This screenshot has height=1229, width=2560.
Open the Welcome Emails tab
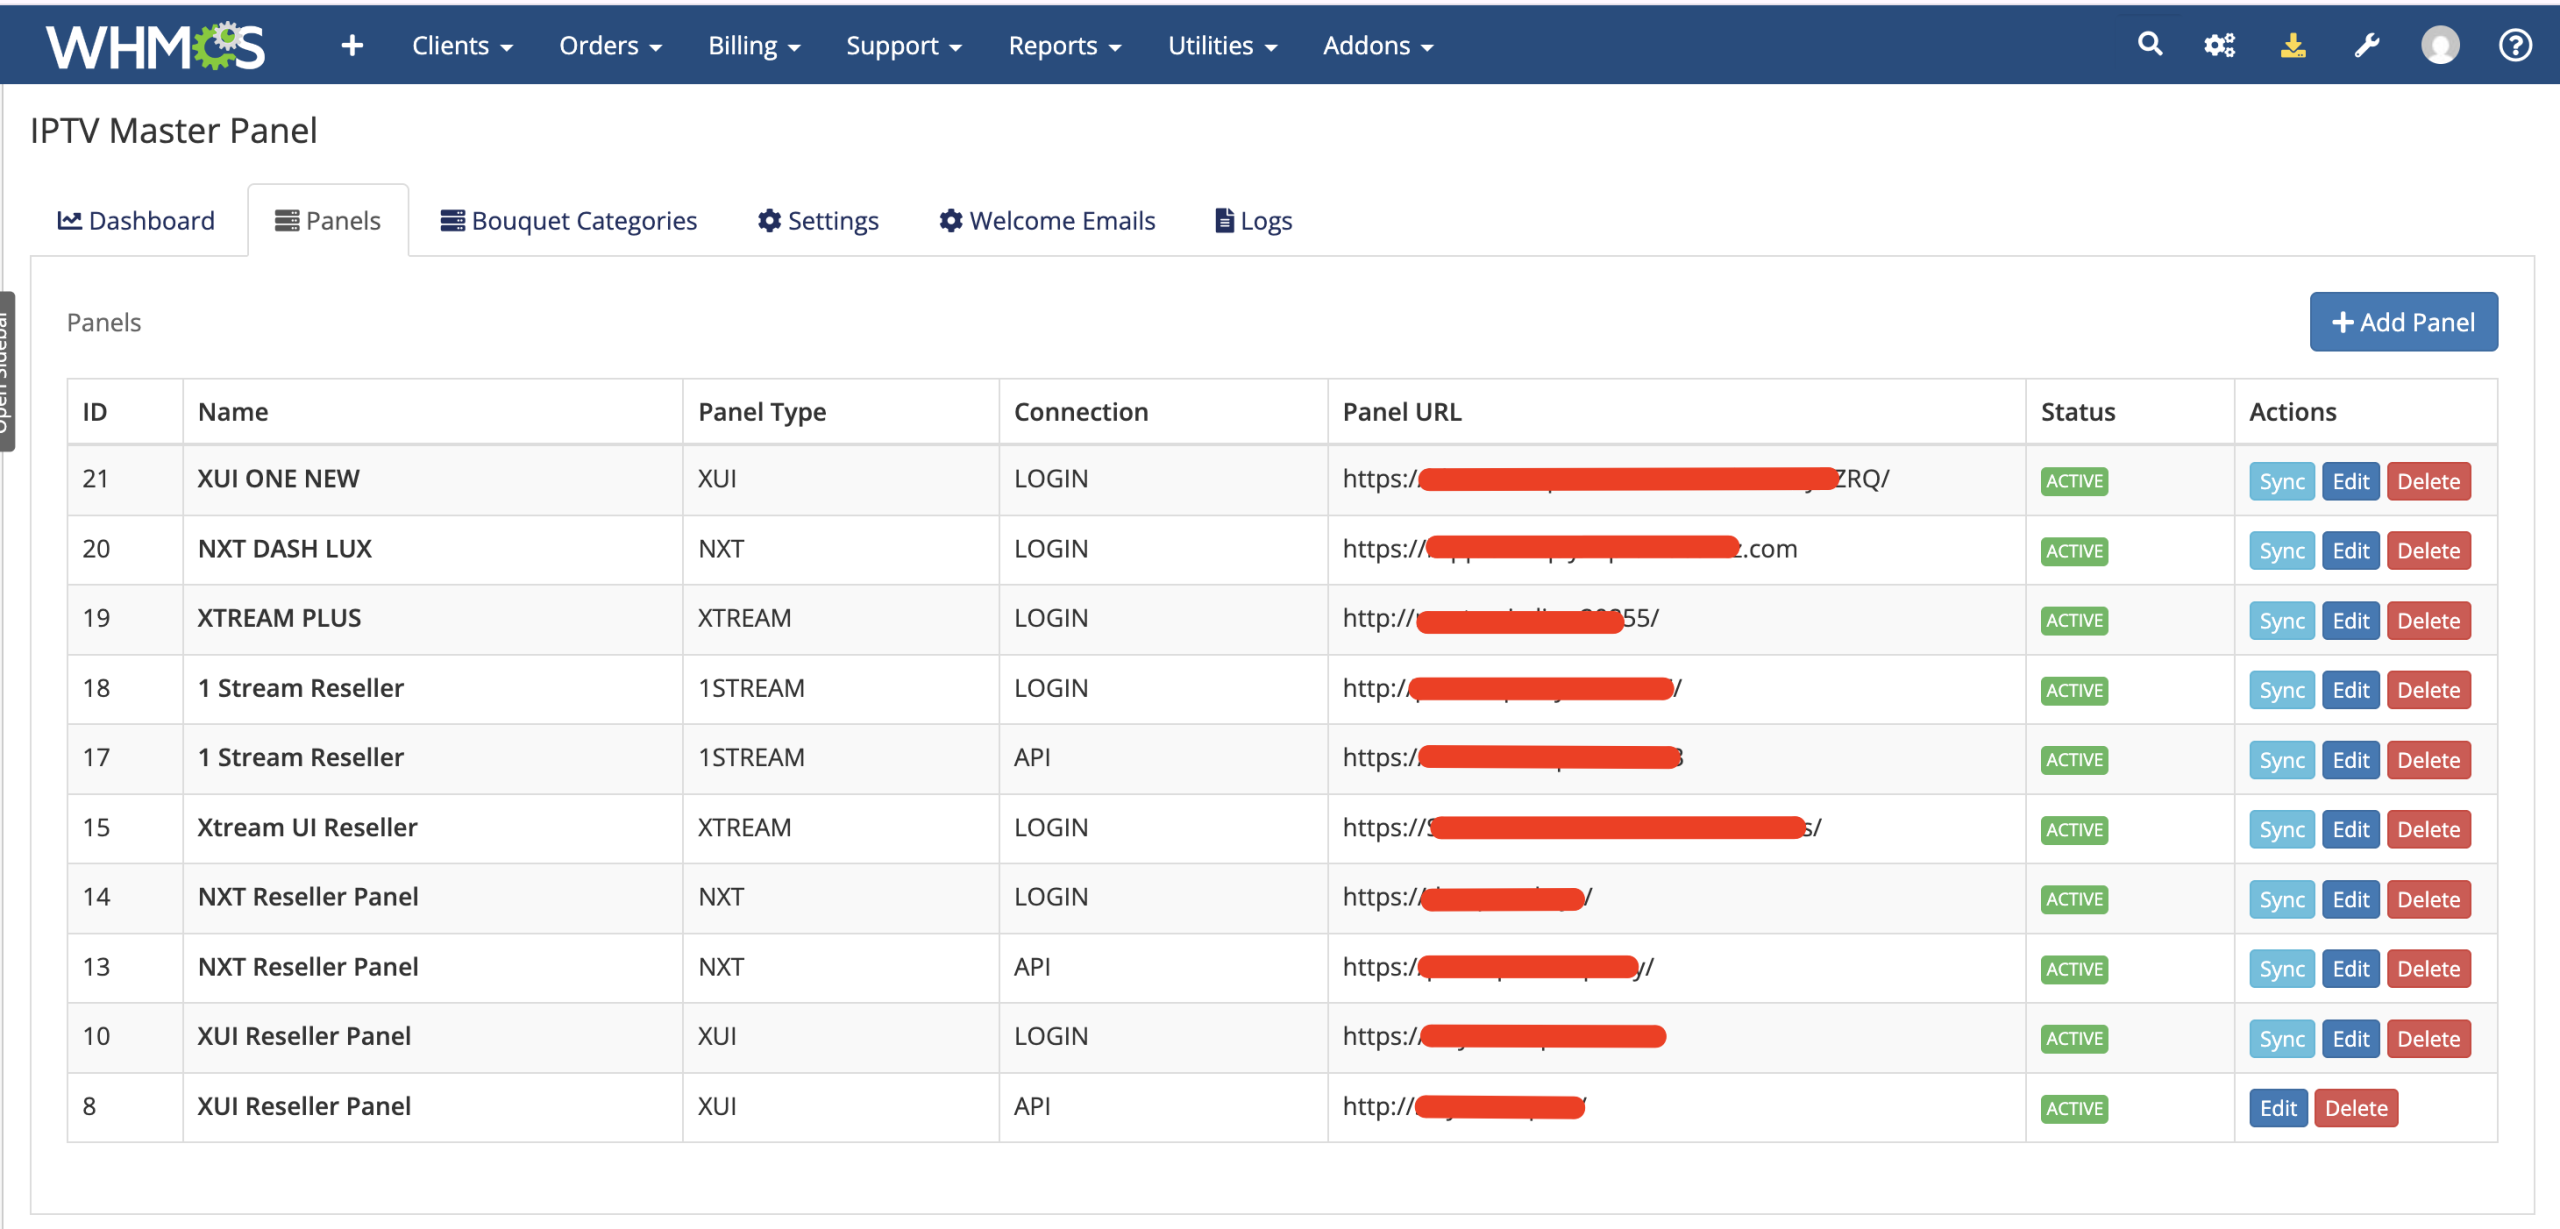click(x=1047, y=220)
